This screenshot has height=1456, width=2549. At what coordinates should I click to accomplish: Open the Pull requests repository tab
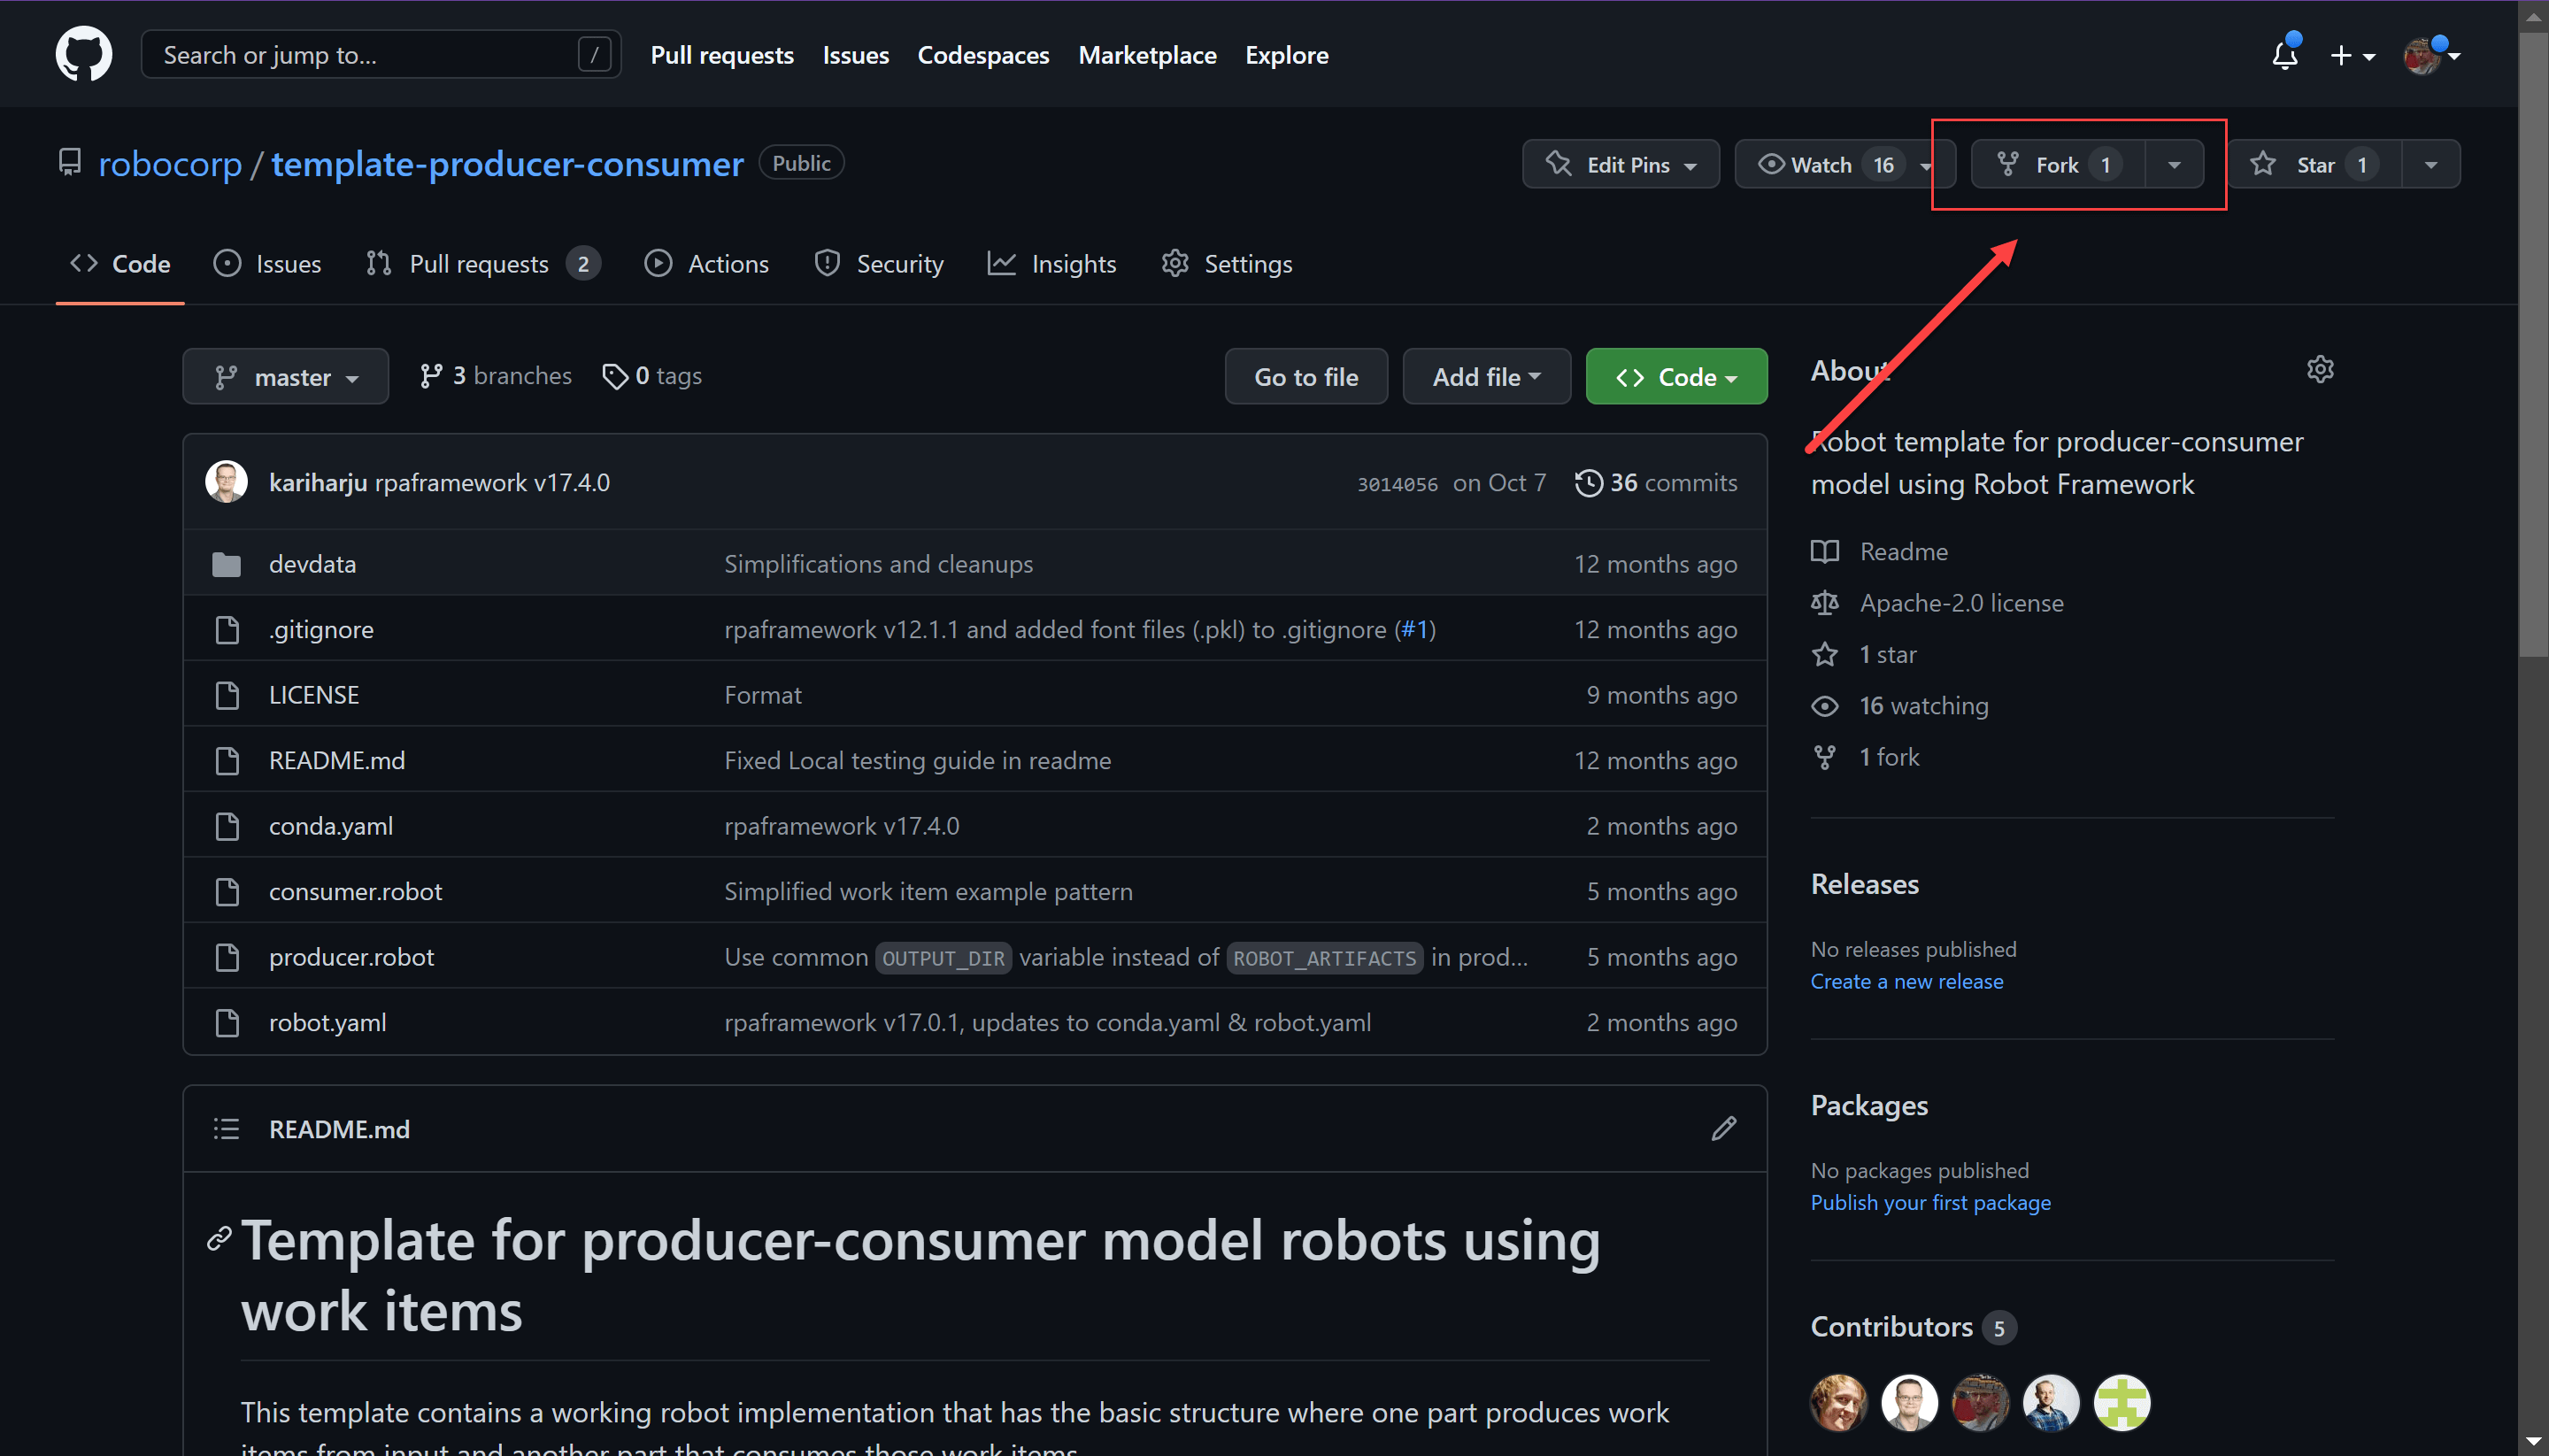click(482, 263)
